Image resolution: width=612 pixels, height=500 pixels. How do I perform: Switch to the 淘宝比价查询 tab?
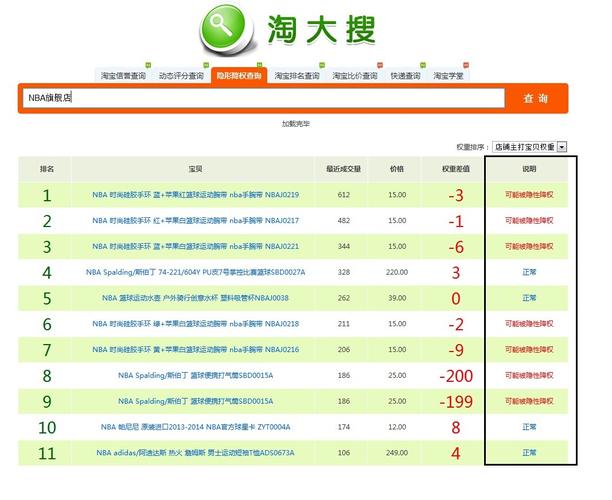coord(355,76)
